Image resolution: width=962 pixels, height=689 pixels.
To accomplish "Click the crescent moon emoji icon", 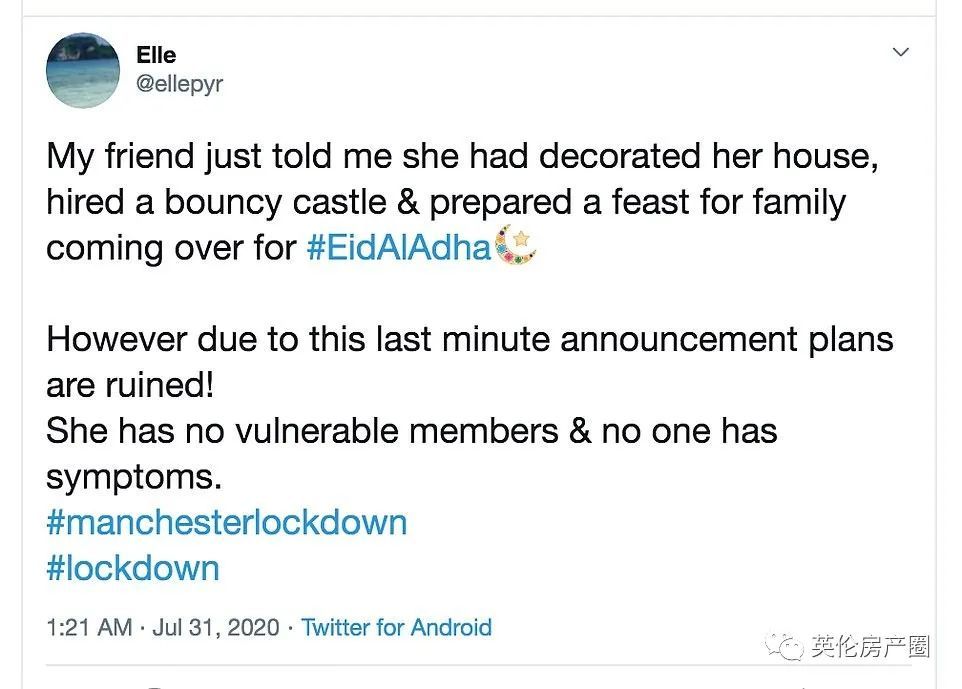I will (x=516, y=246).
